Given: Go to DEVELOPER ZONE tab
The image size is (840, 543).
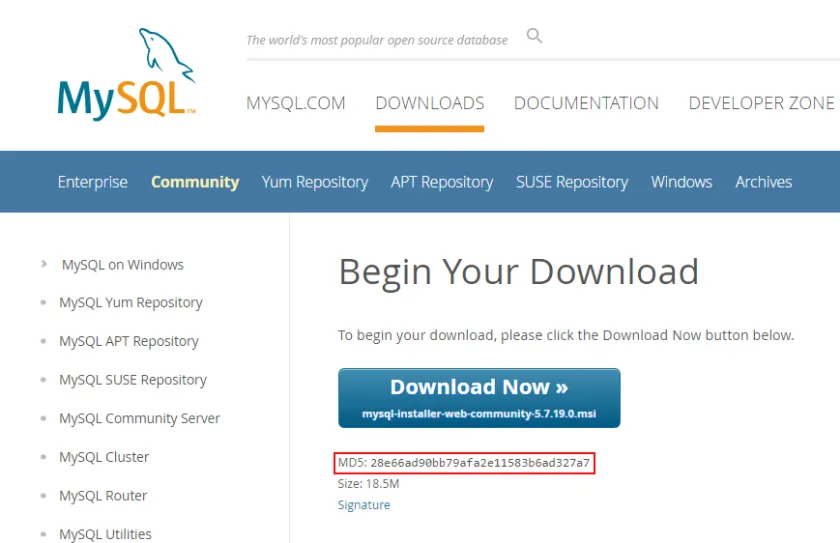Looking at the screenshot, I should coord(761,103).
